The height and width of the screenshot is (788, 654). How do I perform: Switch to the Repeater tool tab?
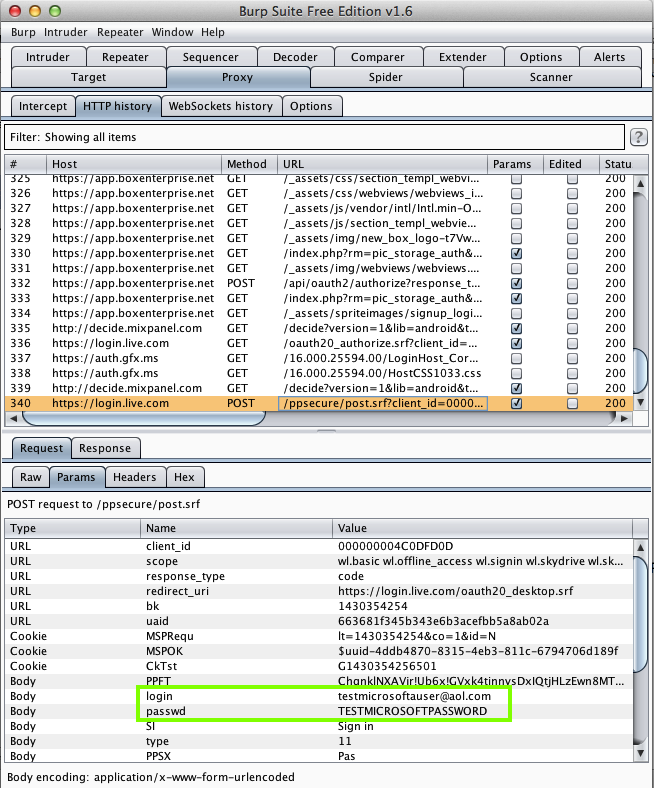coord(125,57)
